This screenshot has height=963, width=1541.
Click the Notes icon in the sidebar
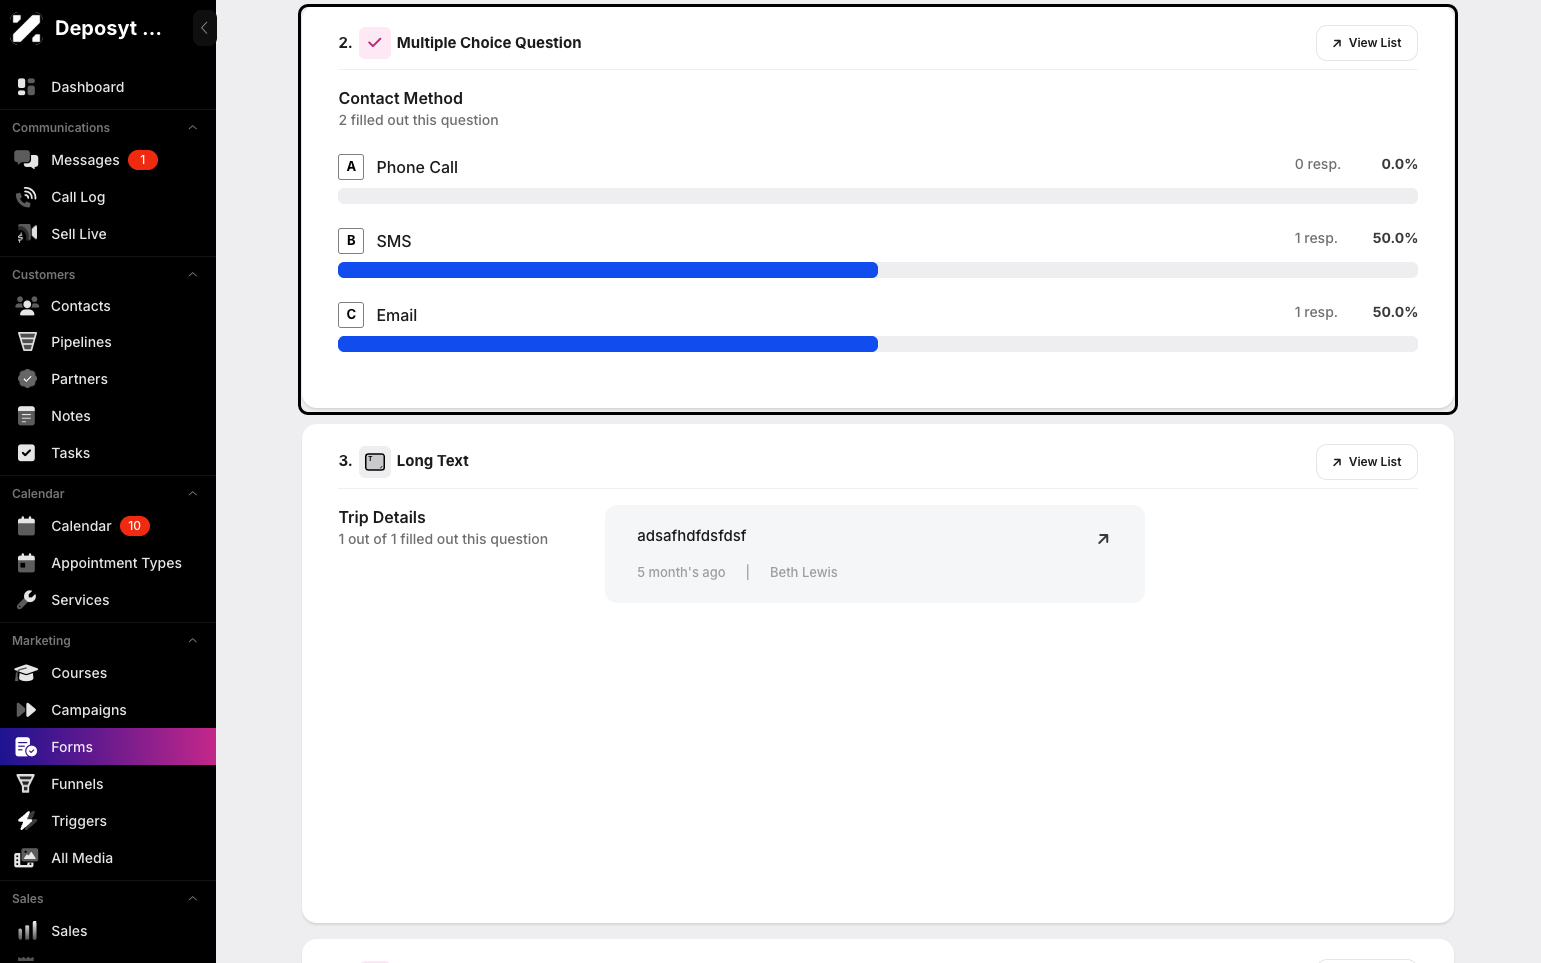27,416
